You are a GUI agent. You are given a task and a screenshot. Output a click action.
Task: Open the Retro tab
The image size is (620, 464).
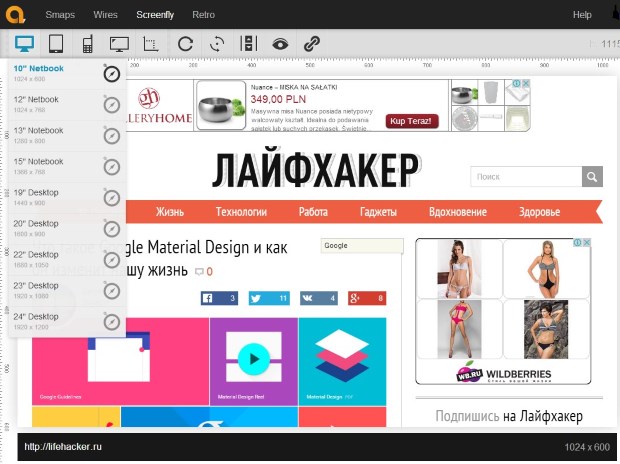click(203, 15)
